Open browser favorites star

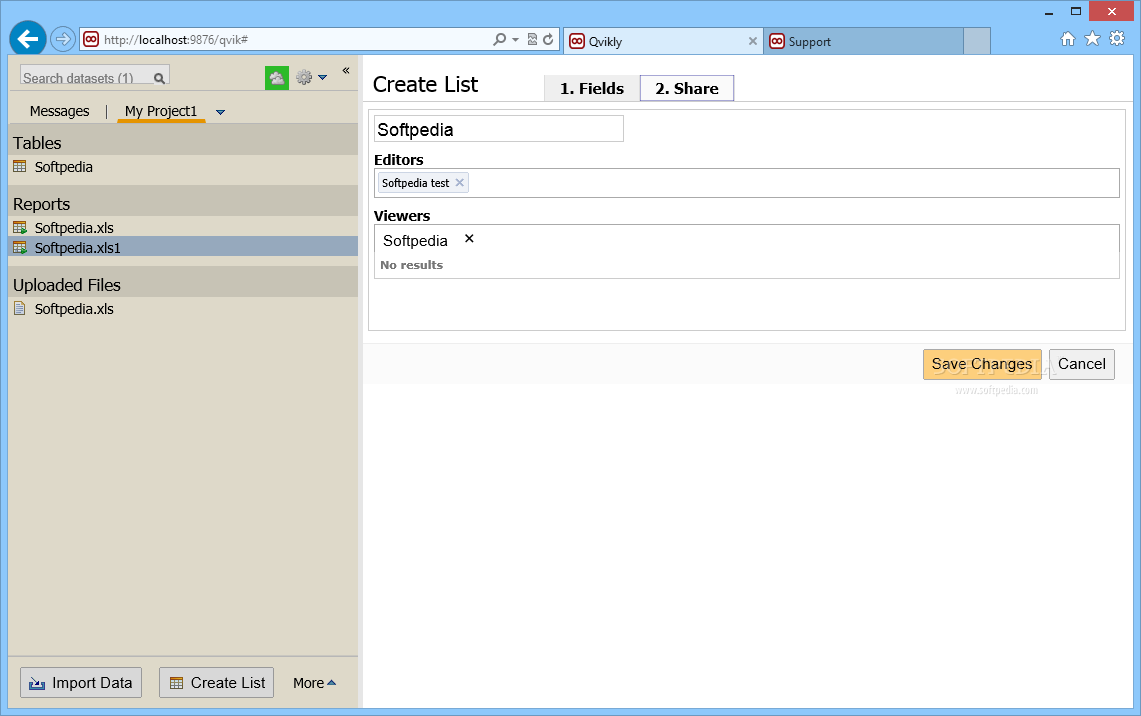pos(1092,39)
